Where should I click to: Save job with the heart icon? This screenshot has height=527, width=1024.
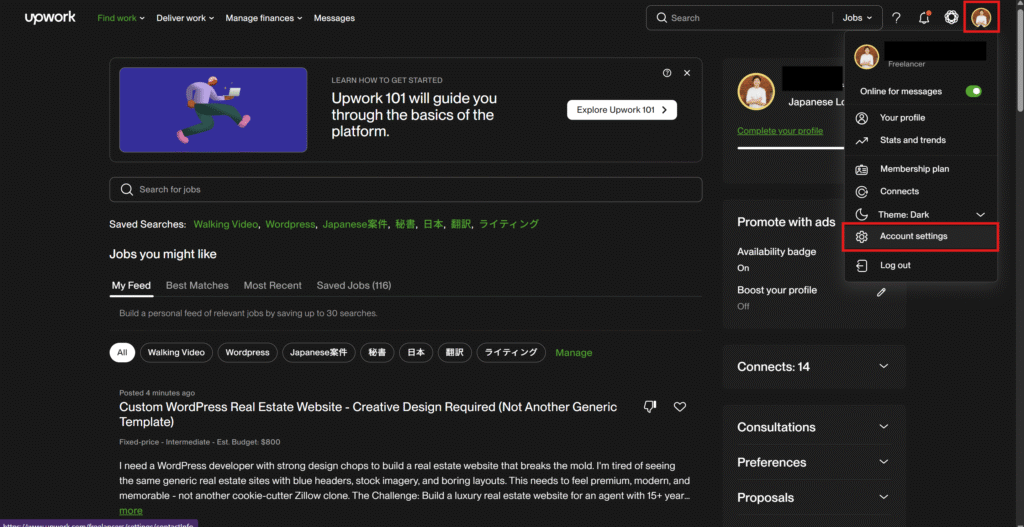tap(680, 407)
